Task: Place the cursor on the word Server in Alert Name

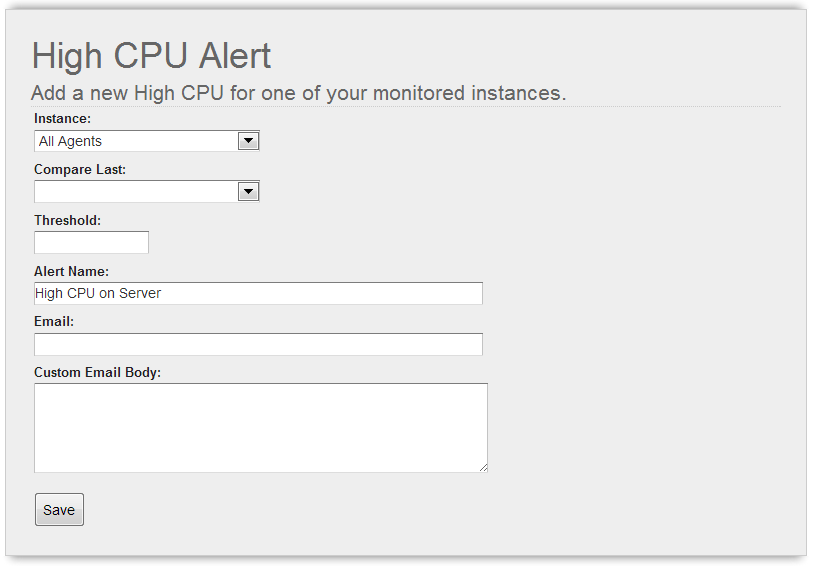Action: [140, 294]
